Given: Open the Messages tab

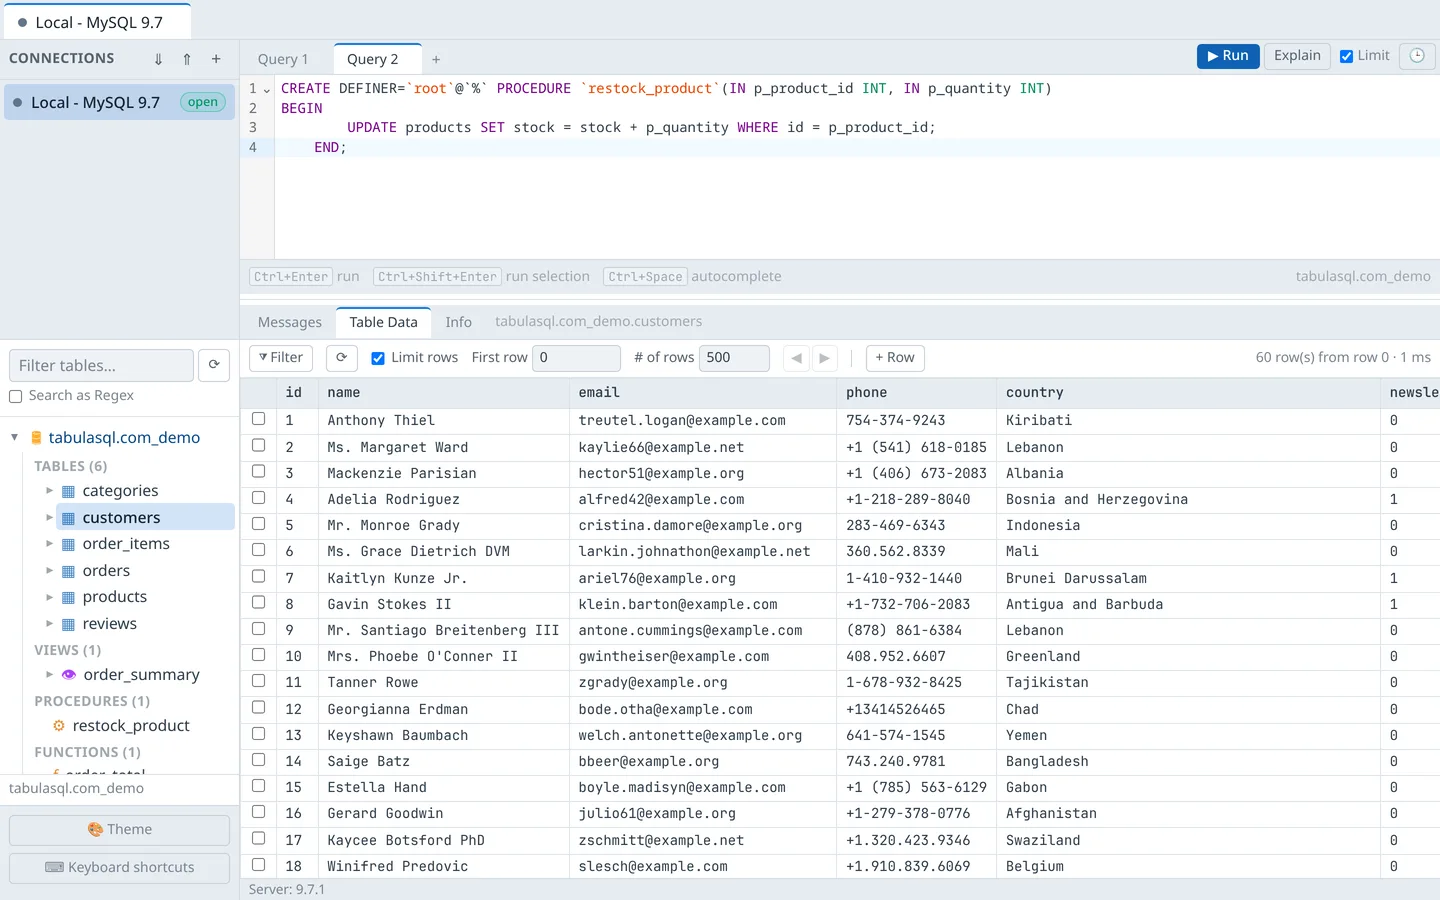Looking at the screenshot, I should click(290, 322).
